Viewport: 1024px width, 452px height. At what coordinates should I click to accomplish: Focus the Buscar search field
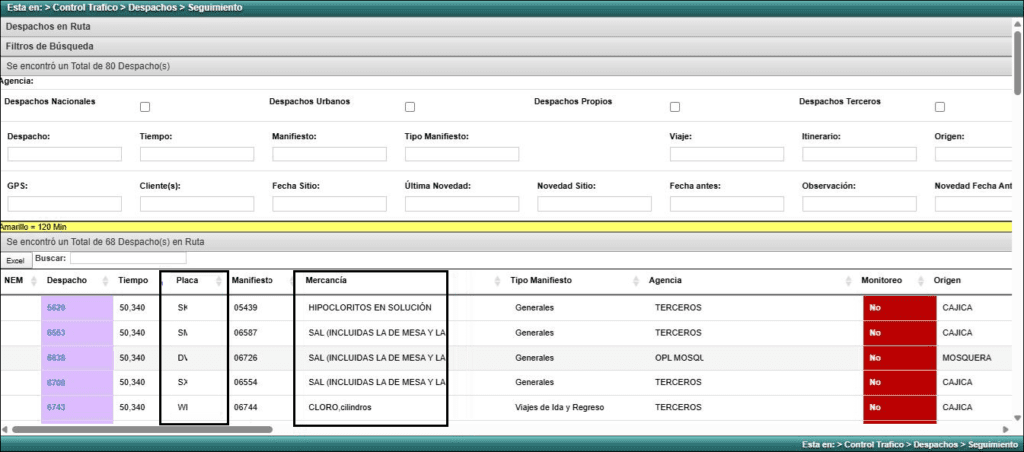tap(113, 258)
